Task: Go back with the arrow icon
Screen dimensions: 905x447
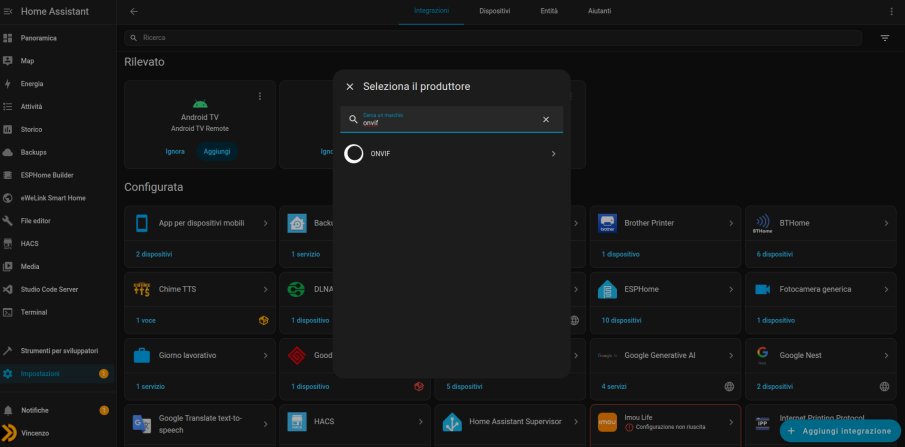Action: click(134, 12)
